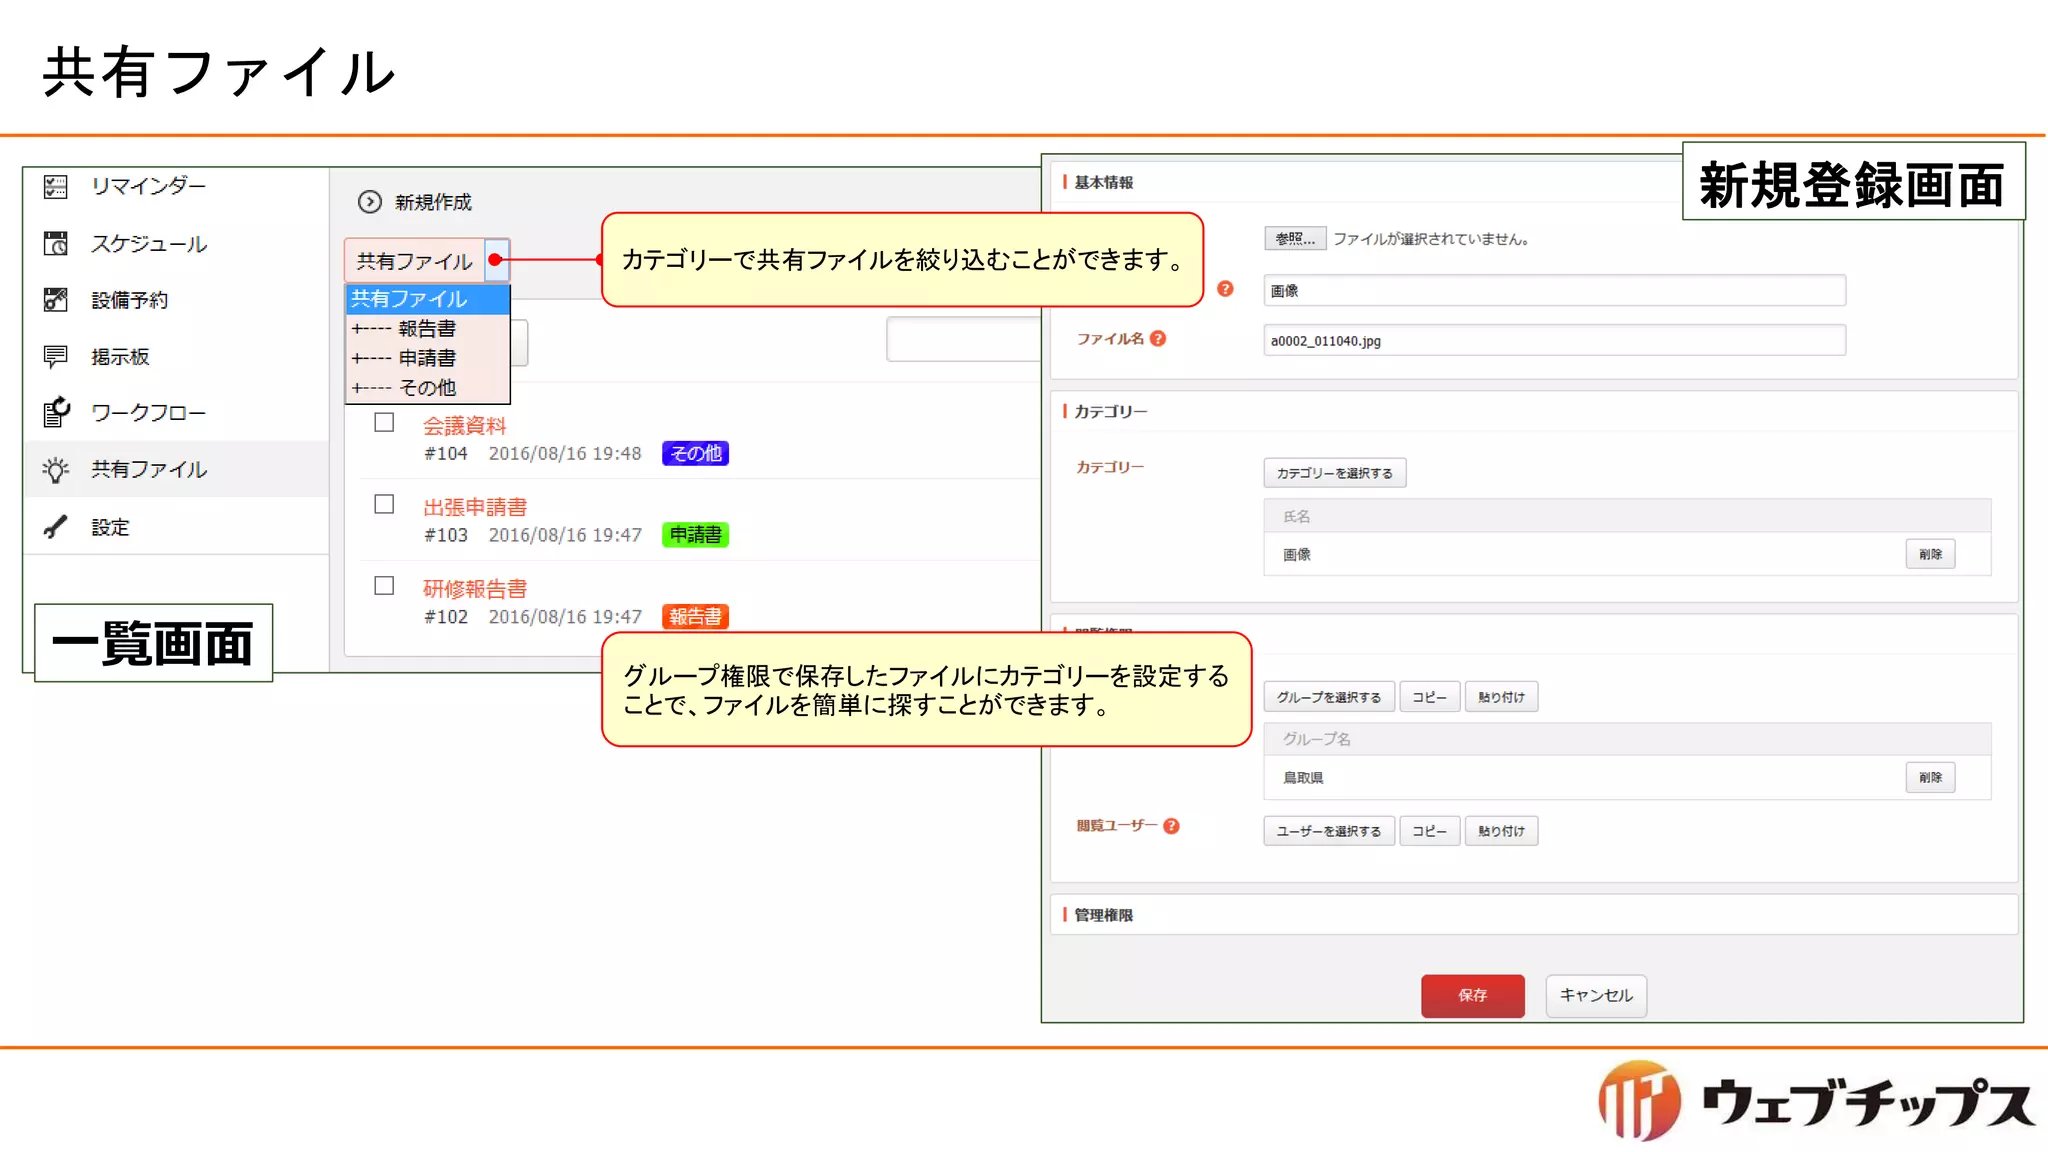Open 設定 in the sidebar menu
The width and height of the screenshot is (2048, 1152).
110,527
